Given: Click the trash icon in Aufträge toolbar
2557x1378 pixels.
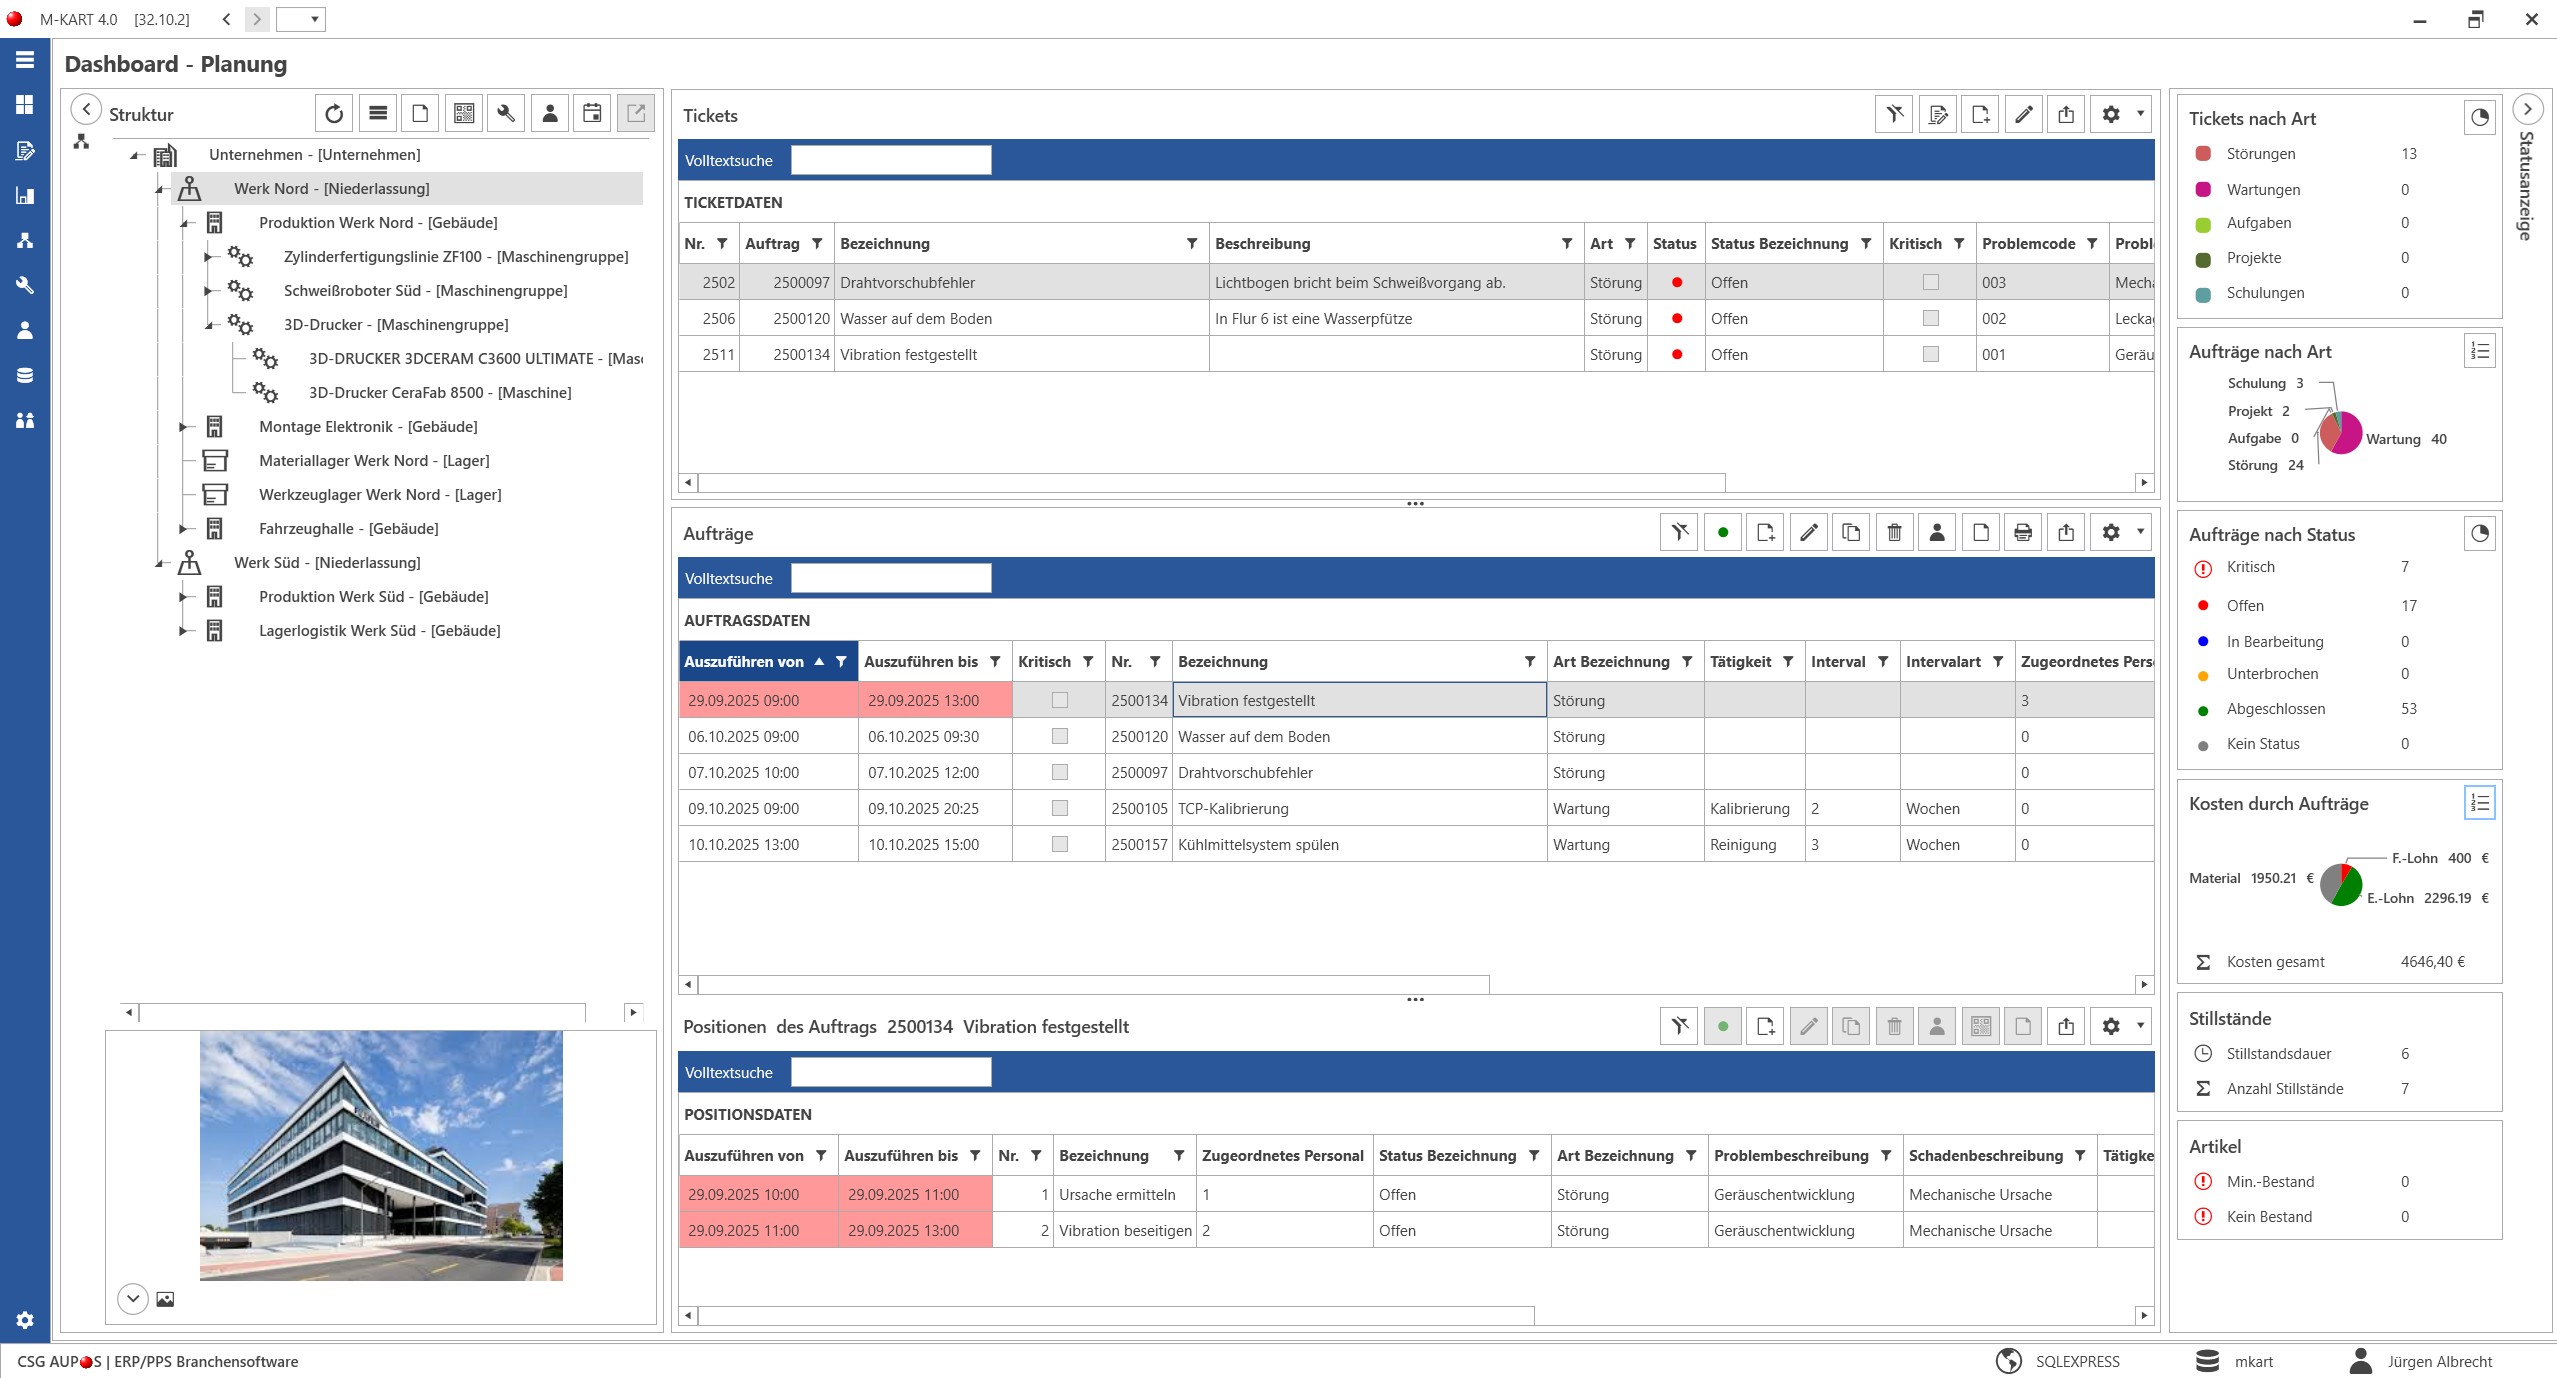Looking at the screenshot, I should [1894, 533].
